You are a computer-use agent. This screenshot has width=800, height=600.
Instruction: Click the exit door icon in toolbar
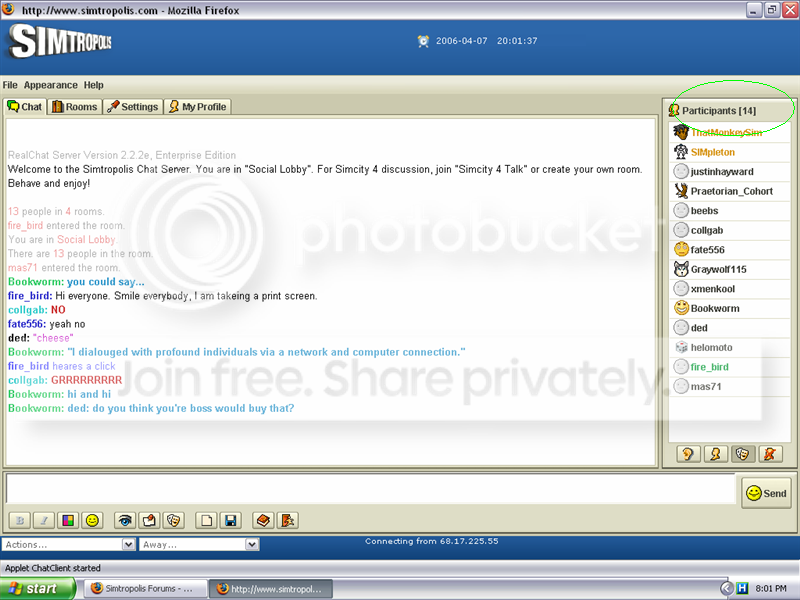[288, 520]
